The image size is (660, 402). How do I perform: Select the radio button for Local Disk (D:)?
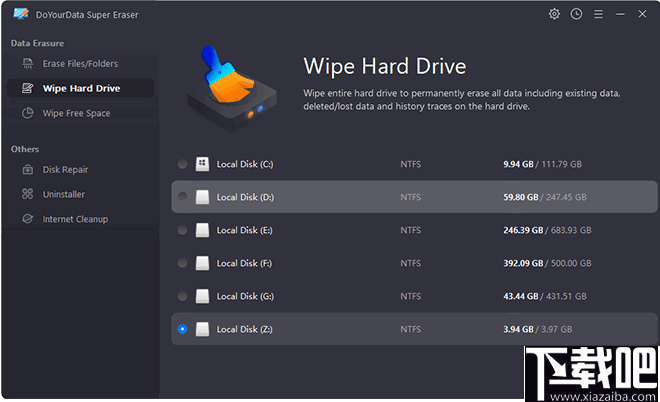[x=182, y=197]
